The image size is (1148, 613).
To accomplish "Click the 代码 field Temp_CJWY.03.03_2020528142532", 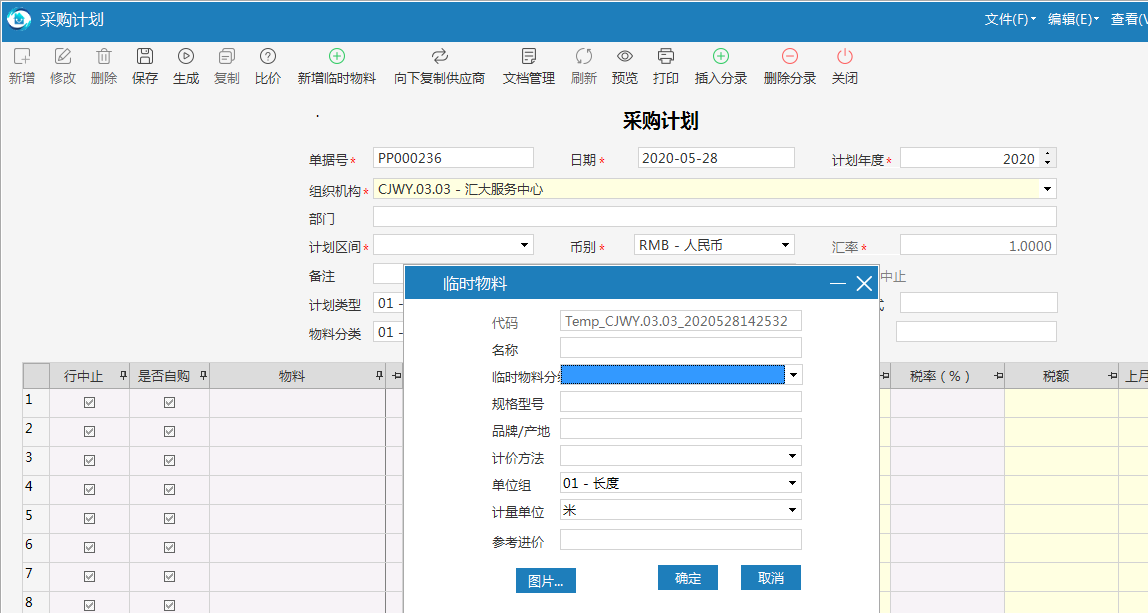I will pos(681,321).
